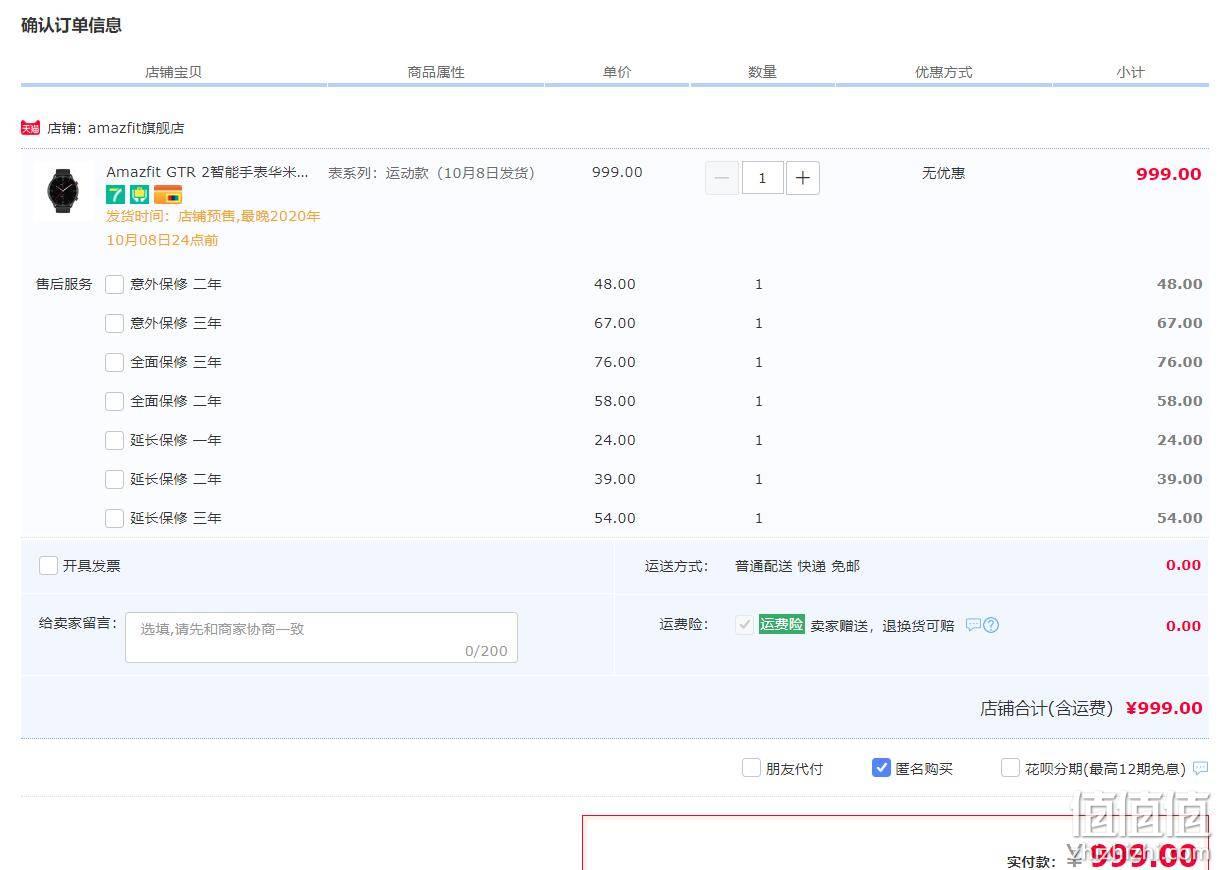Check 全面保修 二年 for 58.00
The image size is (1220, 870).
(115, 401)
